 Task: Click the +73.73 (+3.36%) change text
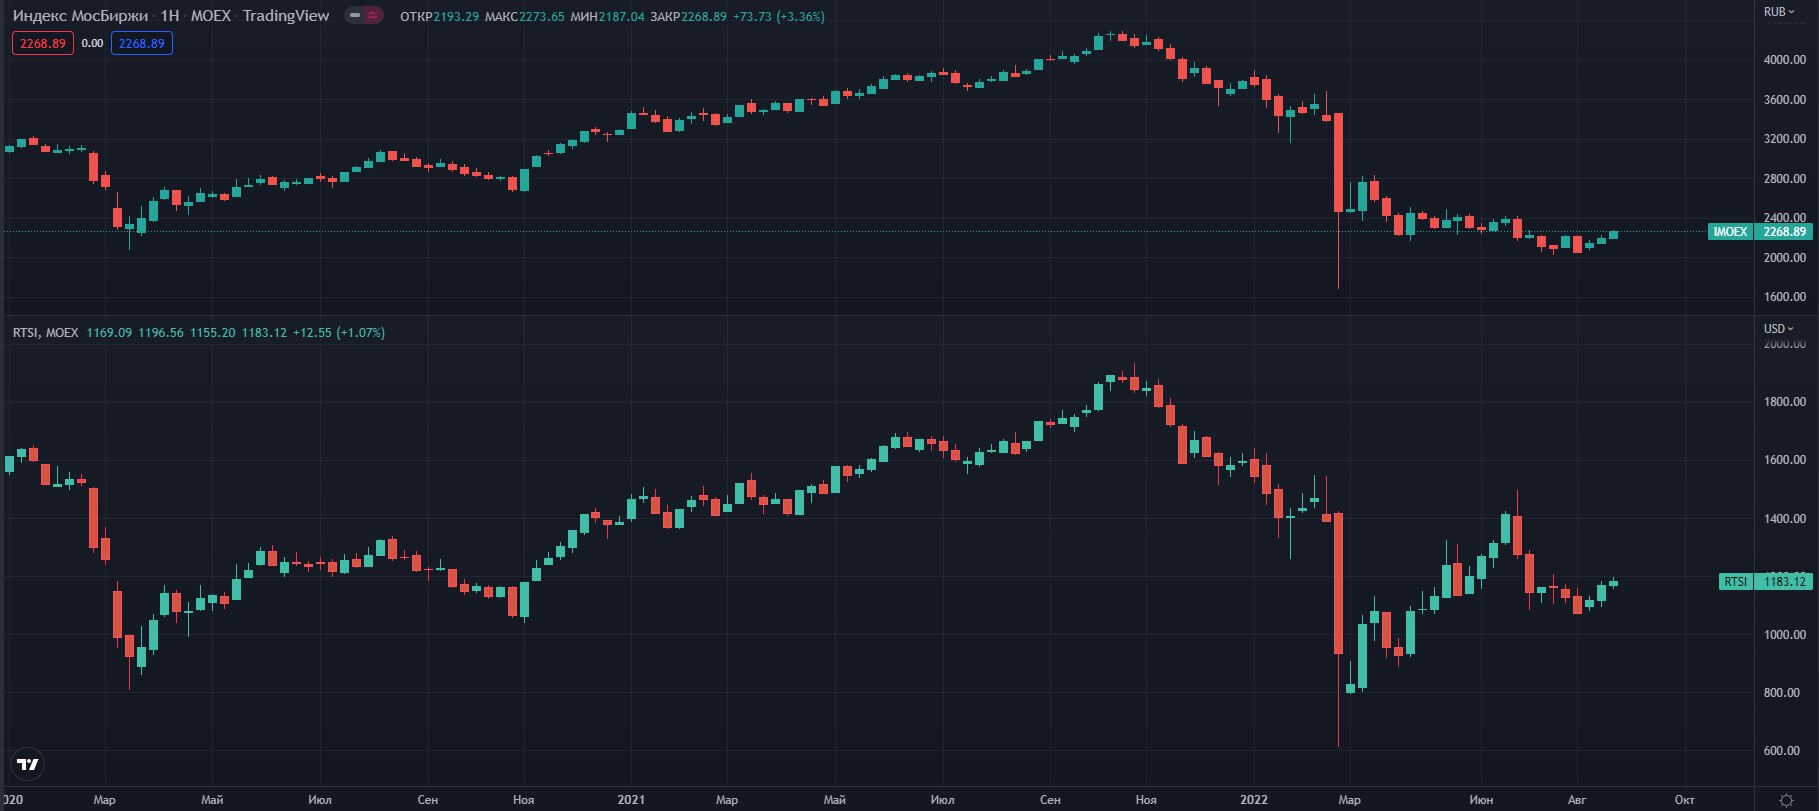tap(779, 17)
